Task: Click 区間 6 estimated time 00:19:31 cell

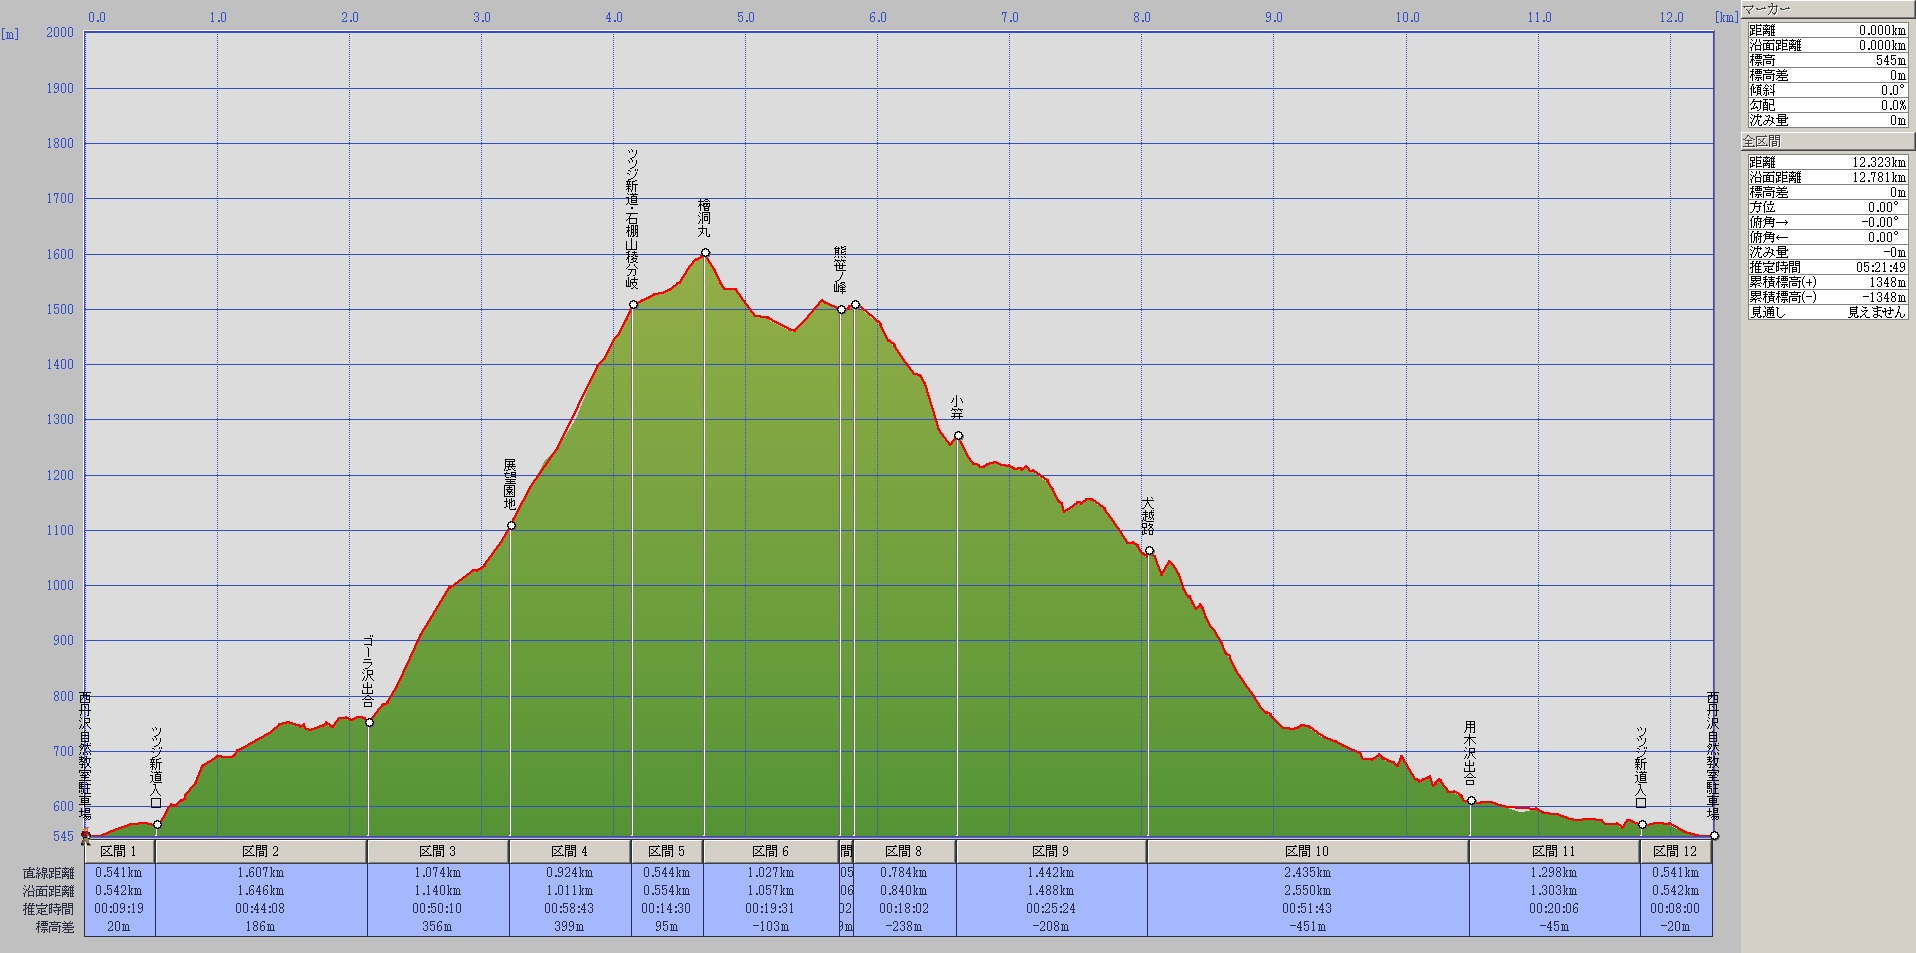Action: coord(770,909)
